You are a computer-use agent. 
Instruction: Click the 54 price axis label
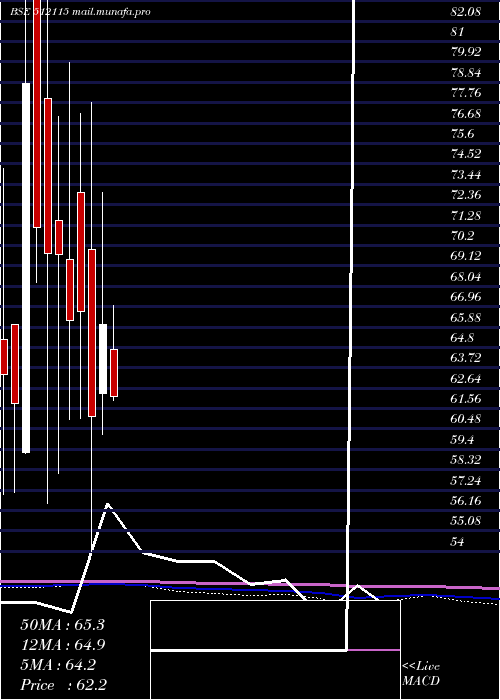click(458, 542)
